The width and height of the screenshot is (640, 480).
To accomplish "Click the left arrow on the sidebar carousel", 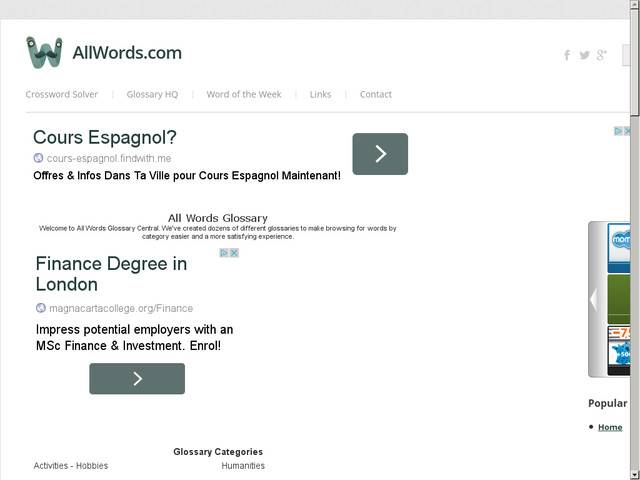I will [594, 300].
